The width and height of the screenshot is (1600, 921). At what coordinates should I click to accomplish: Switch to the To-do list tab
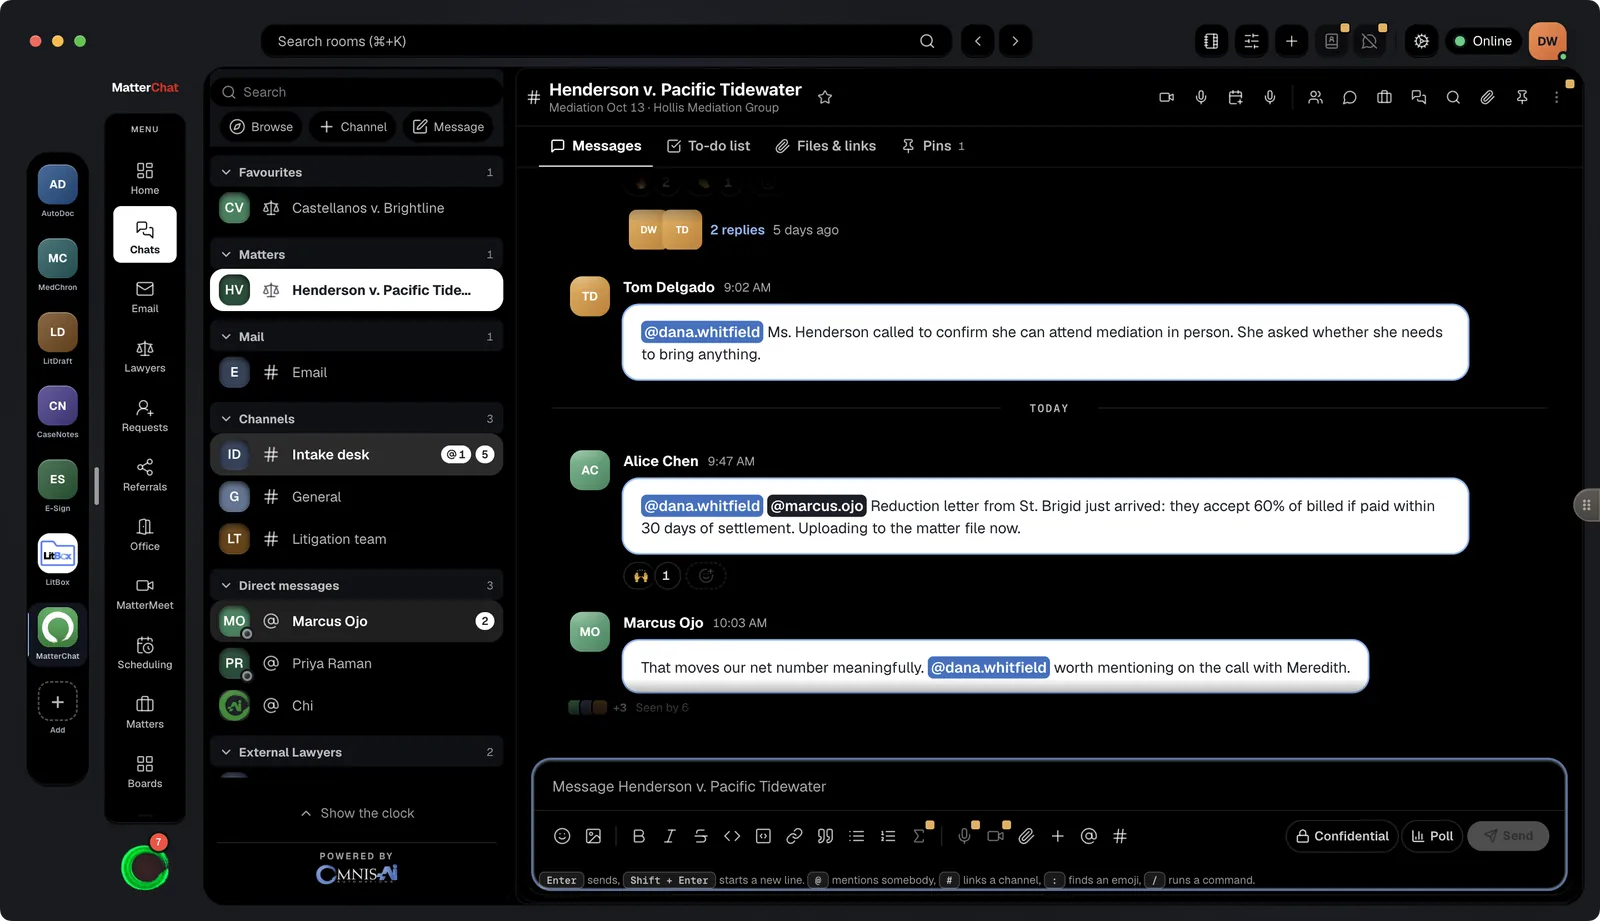pyautogui.click(x=708, y=146)
